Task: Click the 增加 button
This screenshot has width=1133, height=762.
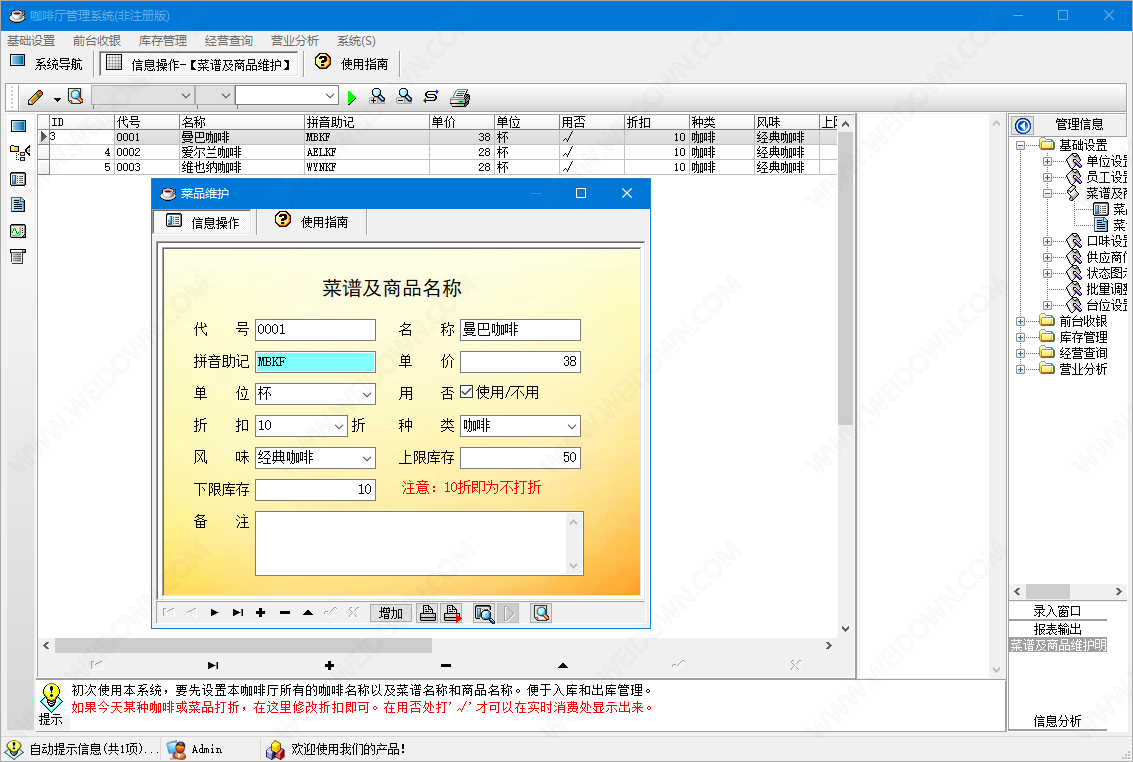Action: [x=391, y=613]
